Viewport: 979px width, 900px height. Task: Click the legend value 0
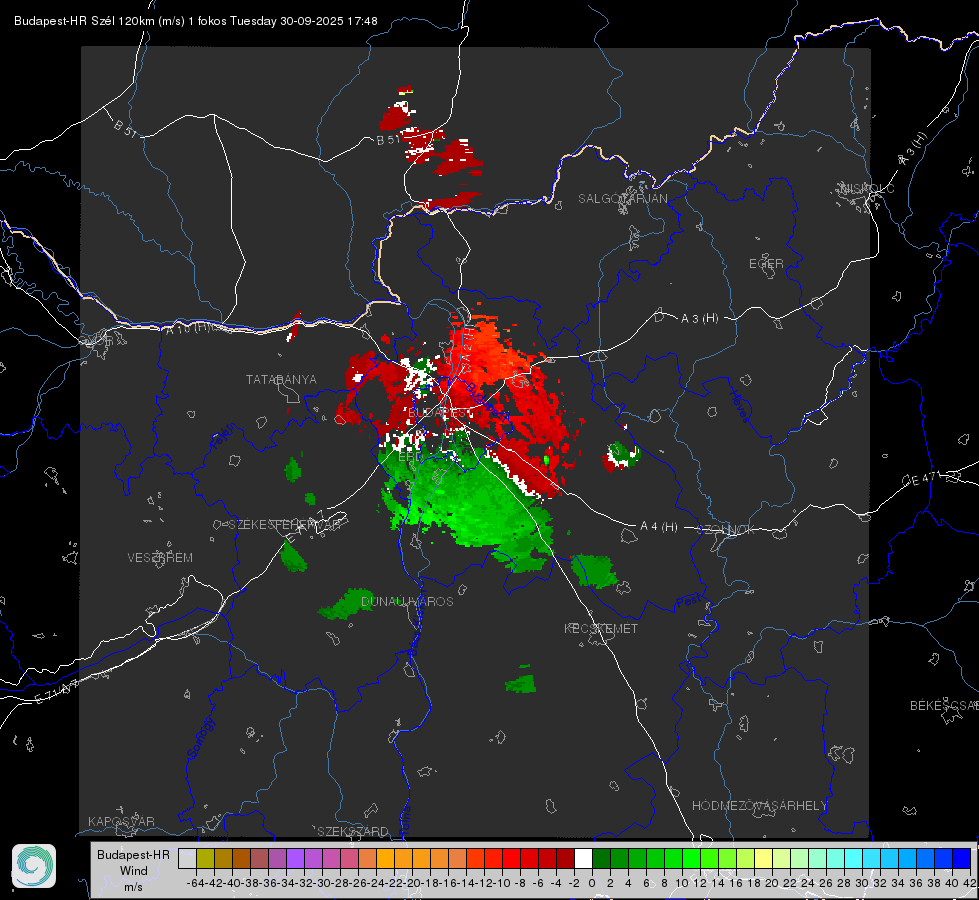point(592,883)
